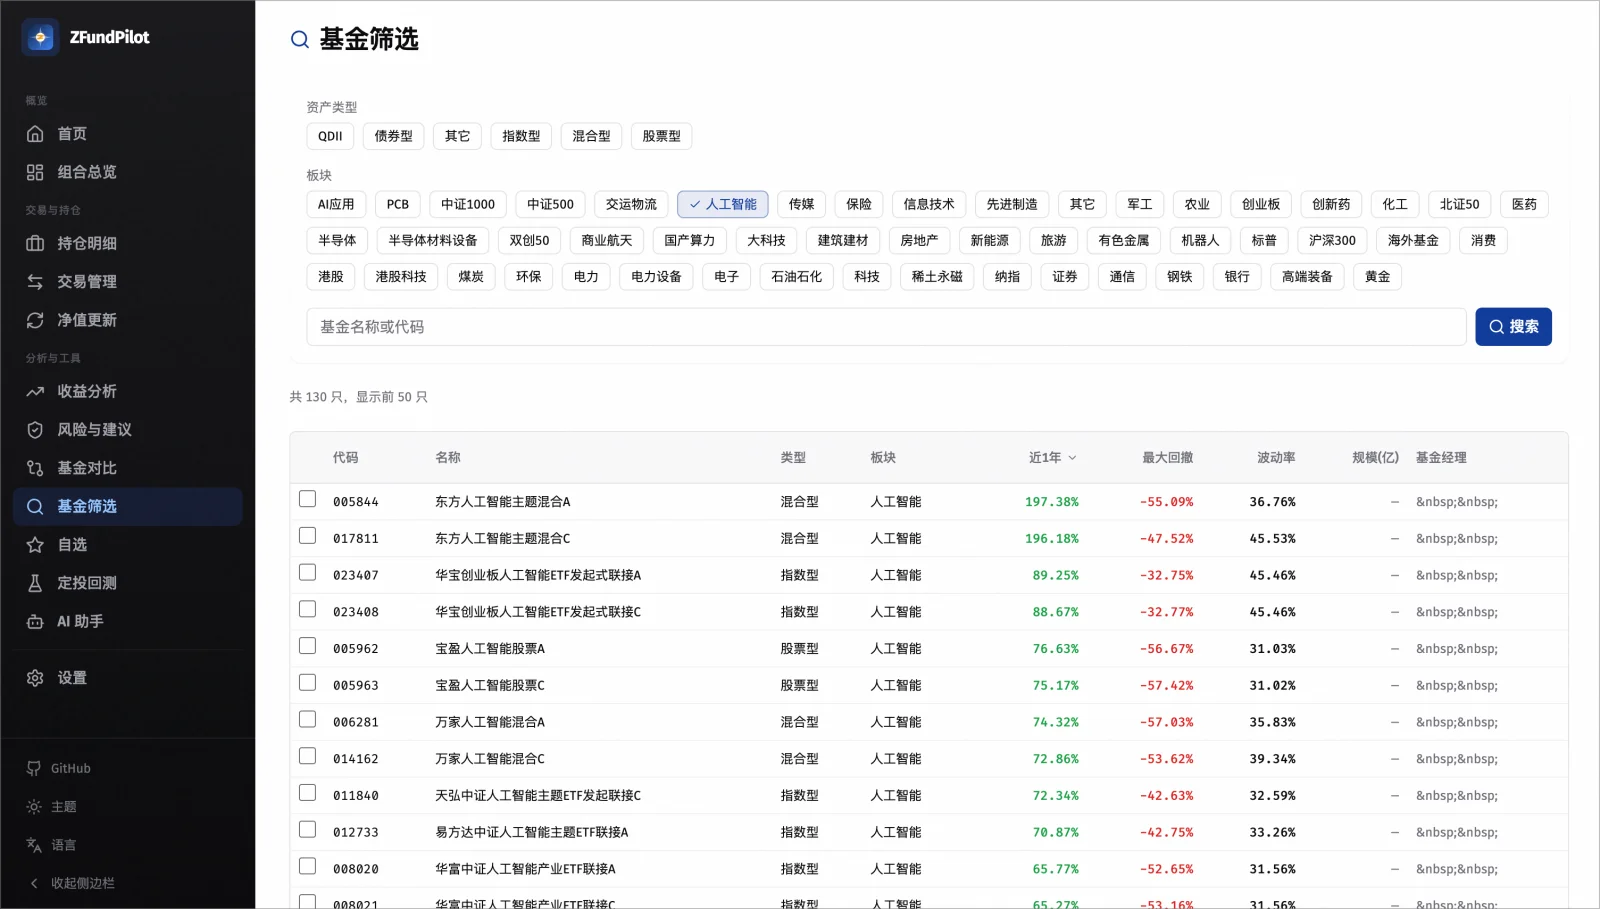Viewport: 1600px width, 909px height.
Task: Open the 首页 home icon
Action: click(x=35, y=134)
